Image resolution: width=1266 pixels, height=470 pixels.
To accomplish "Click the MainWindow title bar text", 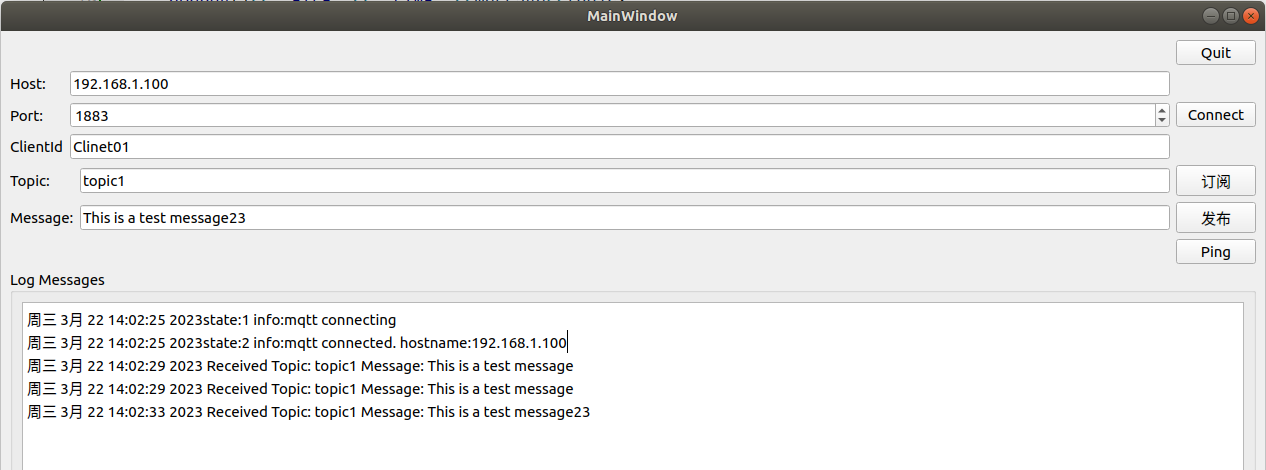I will pos(632,16).
